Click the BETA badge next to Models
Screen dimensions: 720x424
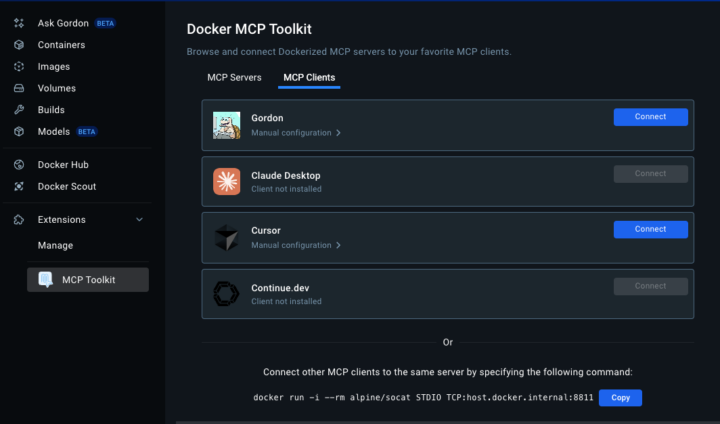[x=86, y=132]
